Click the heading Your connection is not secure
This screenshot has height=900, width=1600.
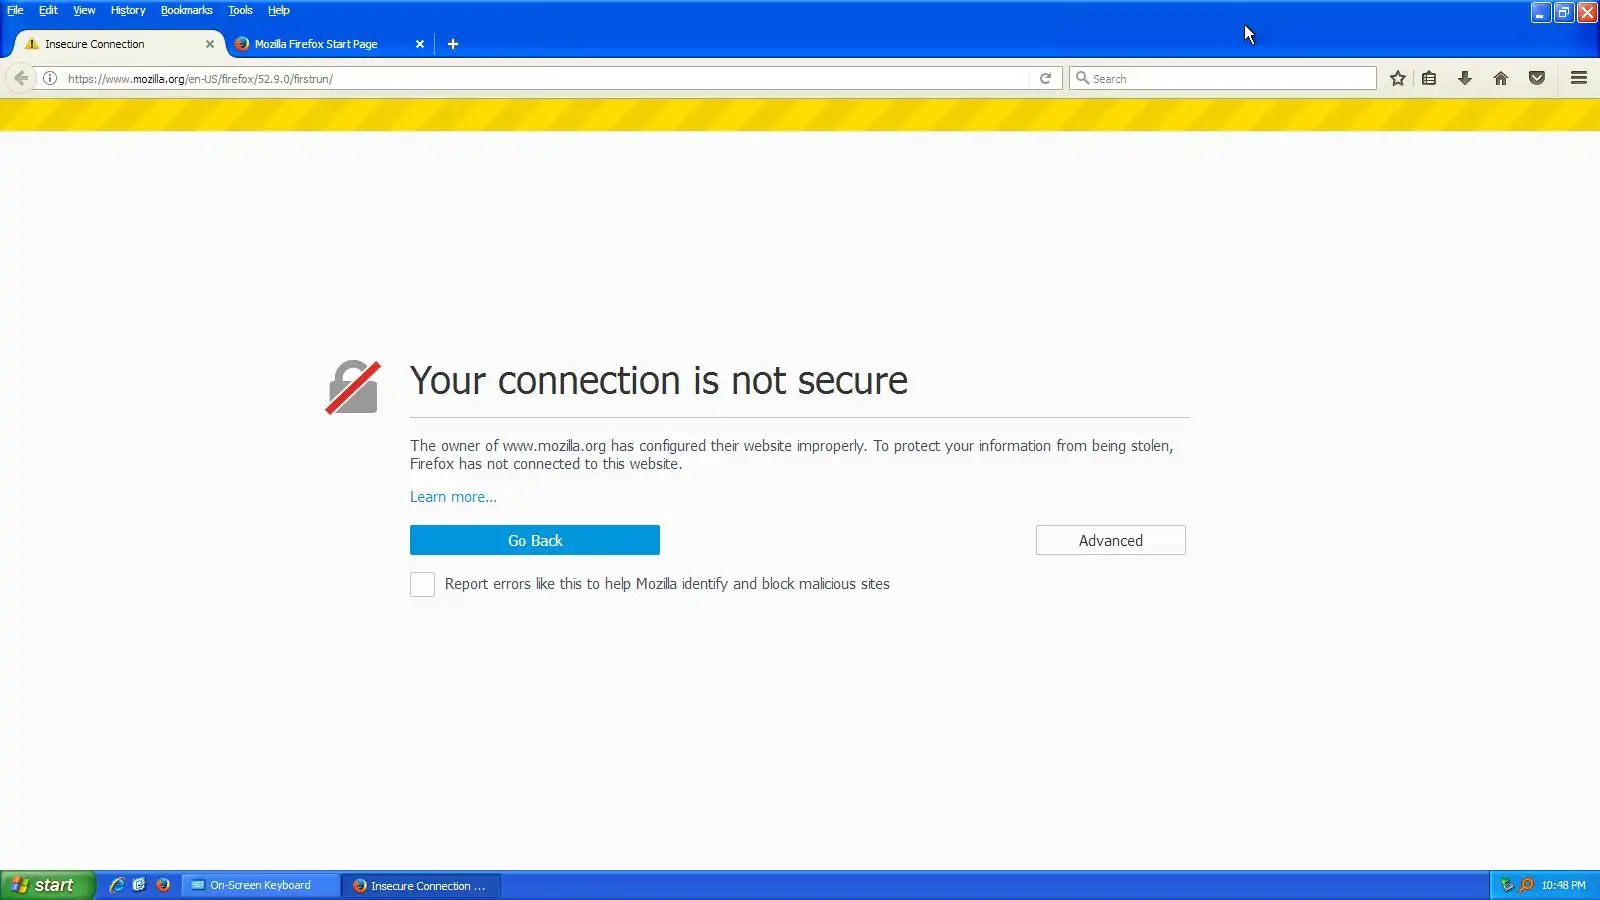click(x=659, y=381)
